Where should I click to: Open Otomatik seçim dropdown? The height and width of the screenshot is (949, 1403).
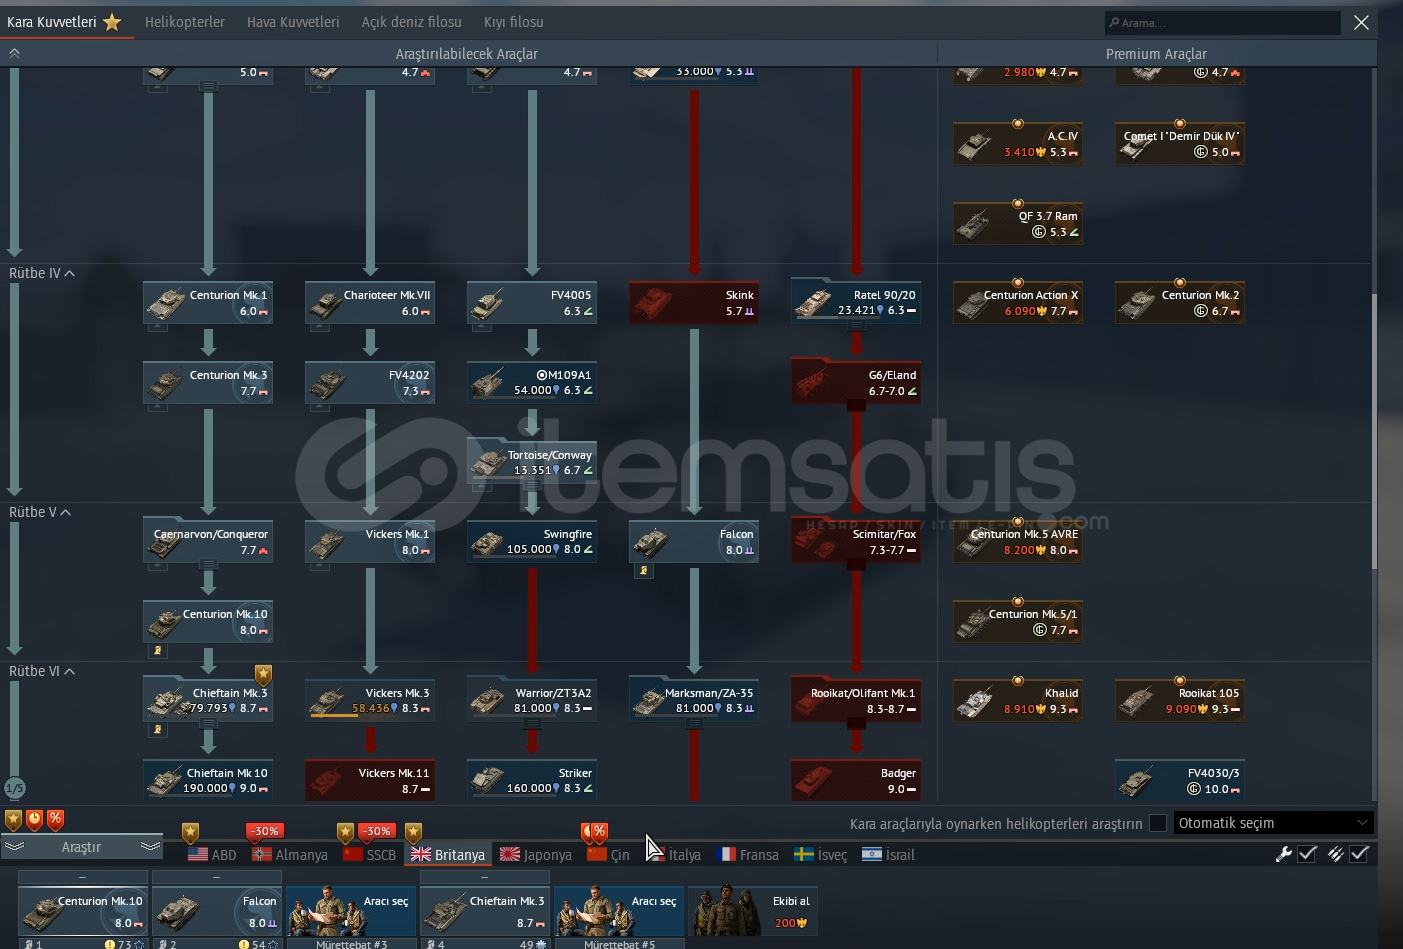pyautogui.click(x=1273, y=823)
